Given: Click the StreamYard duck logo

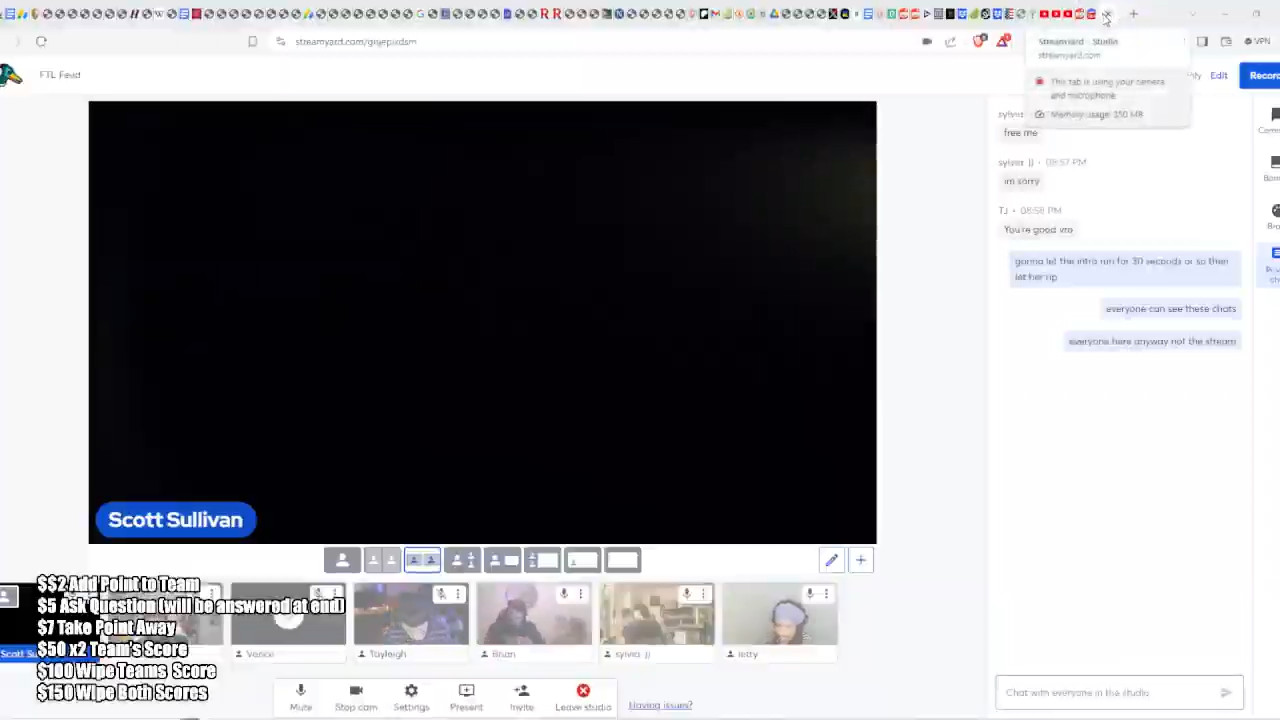Looking at the screenshot, I should pos(11,75).
